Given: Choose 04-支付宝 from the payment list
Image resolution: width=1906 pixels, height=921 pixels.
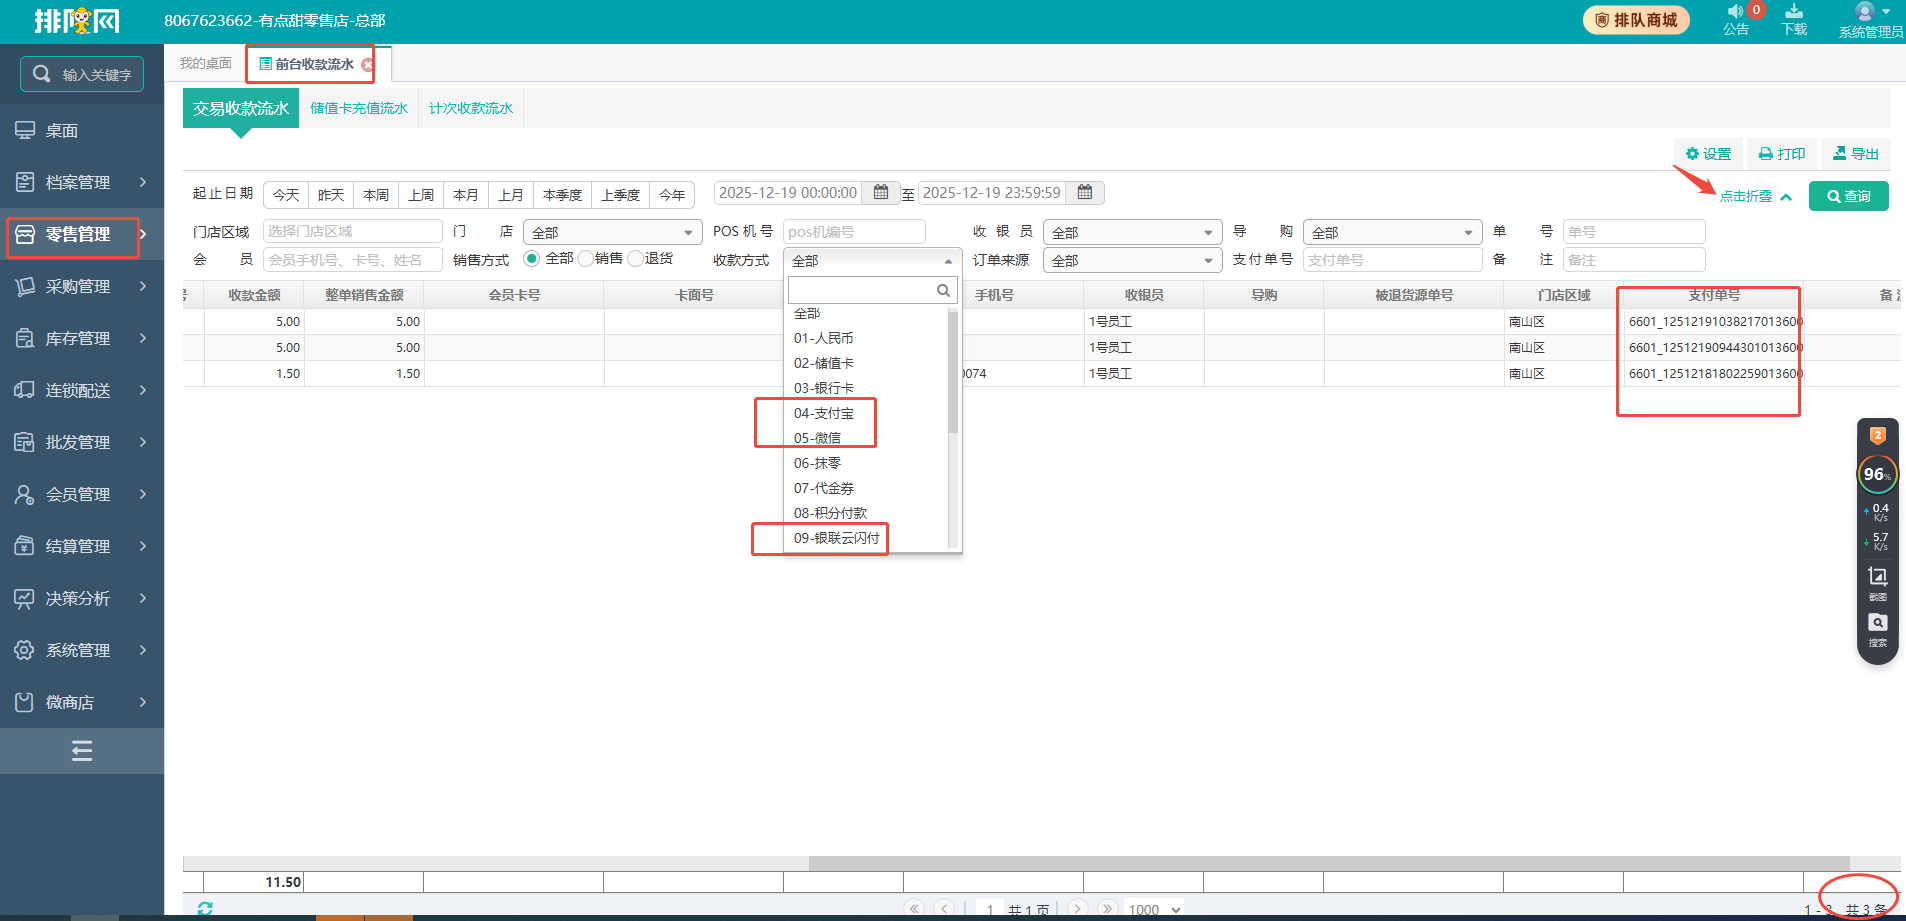Looking at the screenshot, I should pyautogui.click(x=866, y=413).
